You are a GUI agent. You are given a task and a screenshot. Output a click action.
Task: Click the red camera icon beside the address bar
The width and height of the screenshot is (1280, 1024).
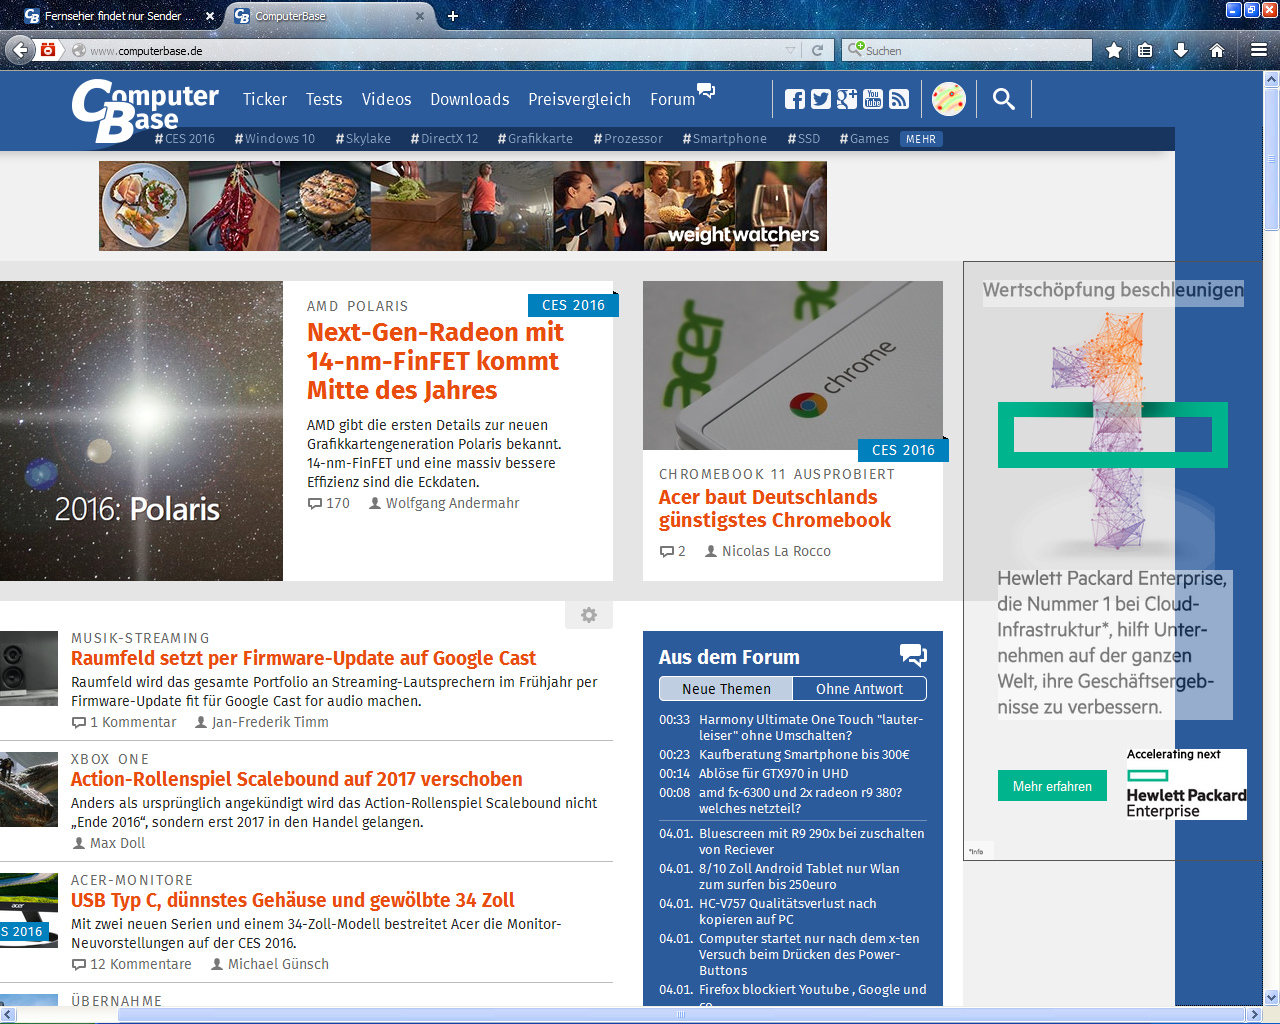click(48, 50)
